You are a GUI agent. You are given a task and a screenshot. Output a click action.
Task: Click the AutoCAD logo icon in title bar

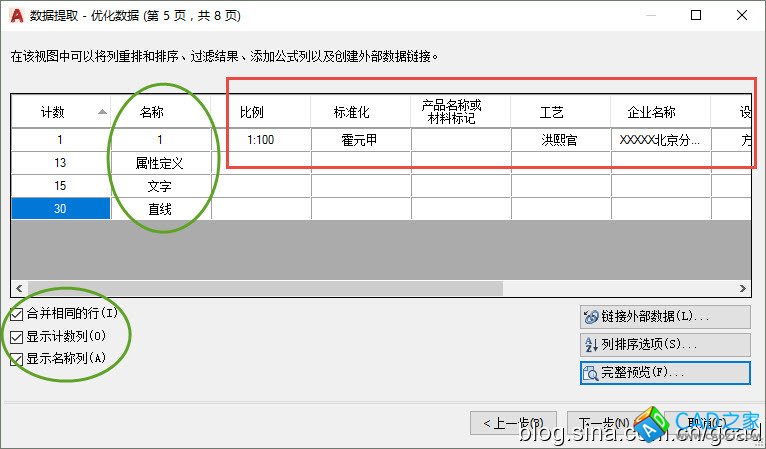click(x=14, y=16)
